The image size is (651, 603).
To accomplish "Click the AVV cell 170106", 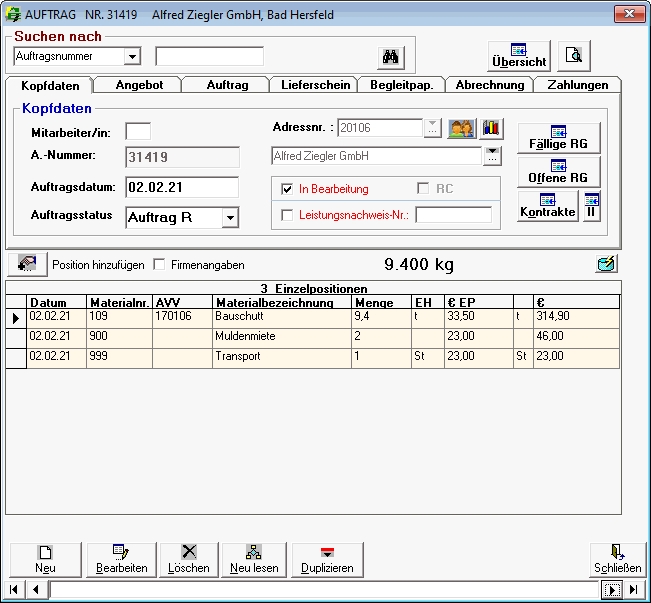I will point(182,318).
